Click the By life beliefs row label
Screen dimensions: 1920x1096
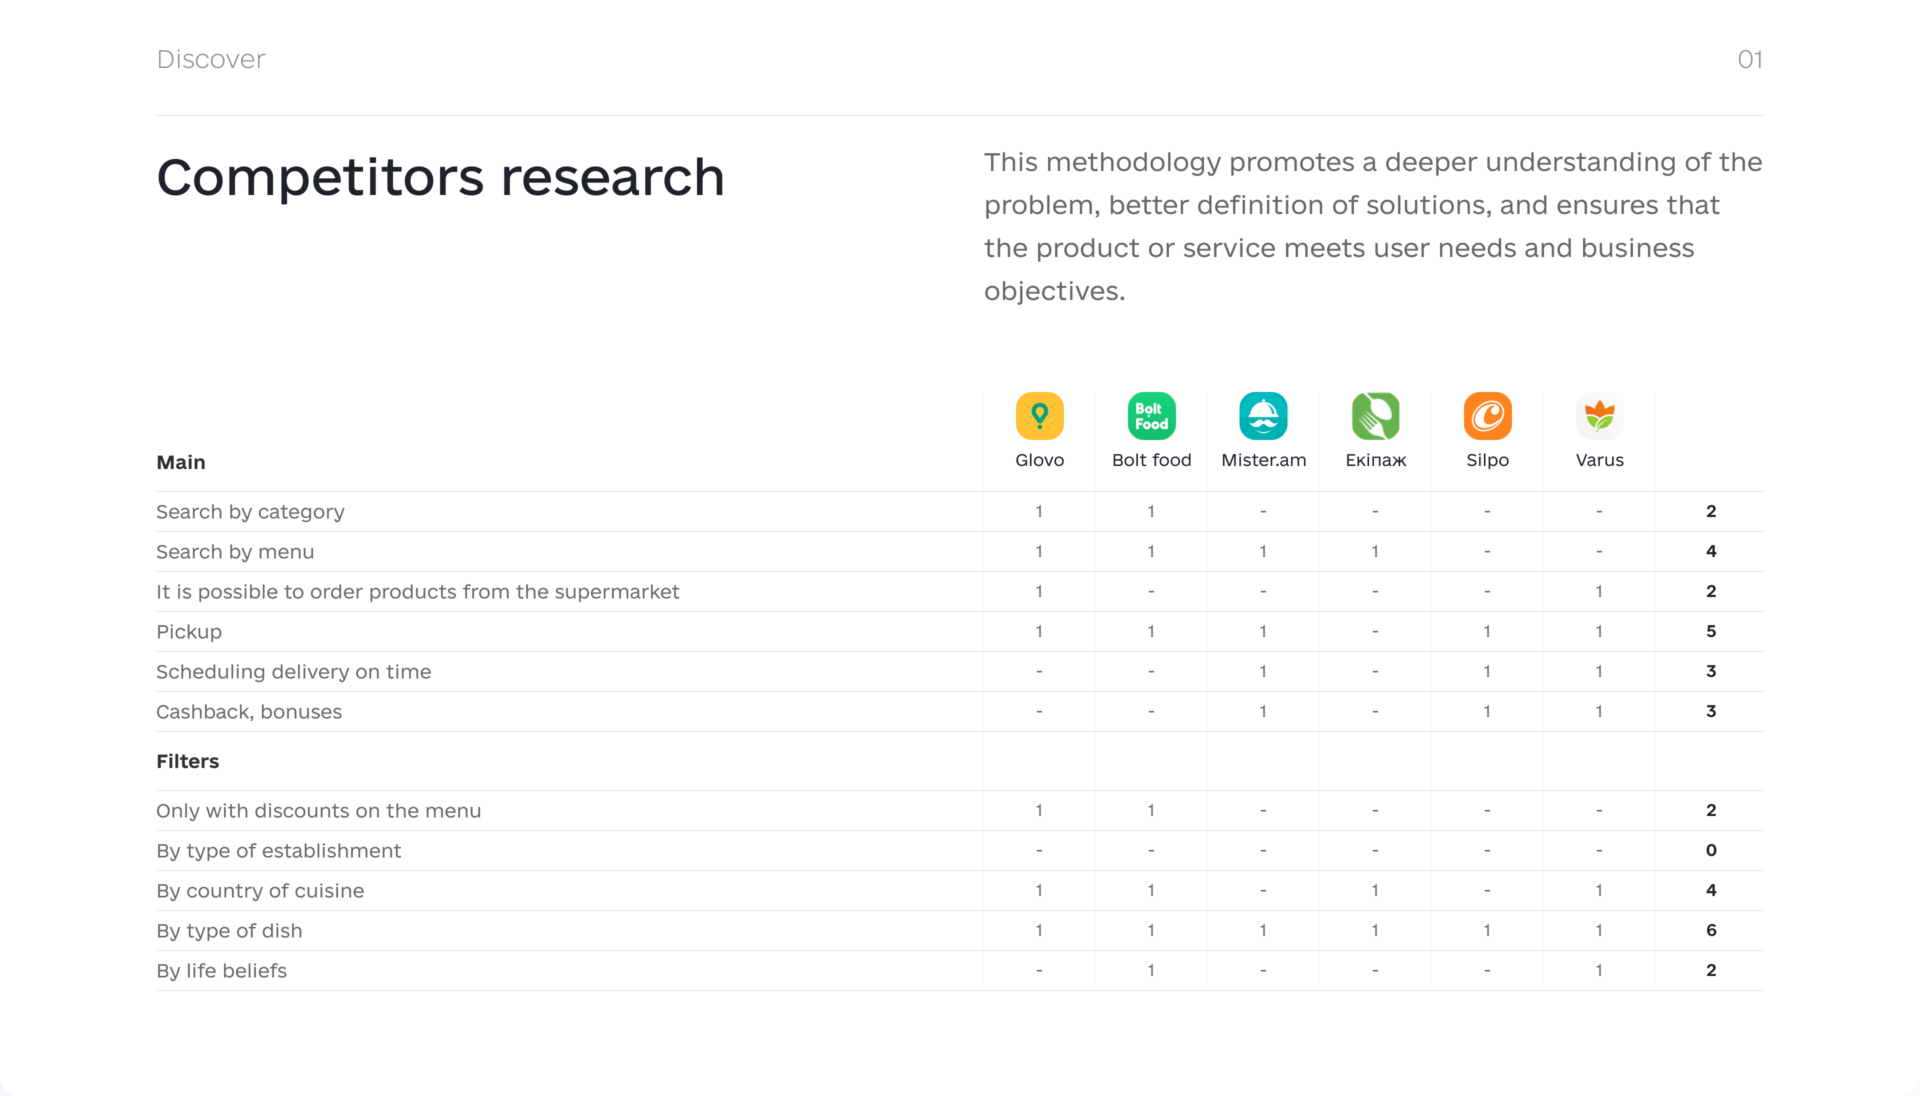coord(221,971)
